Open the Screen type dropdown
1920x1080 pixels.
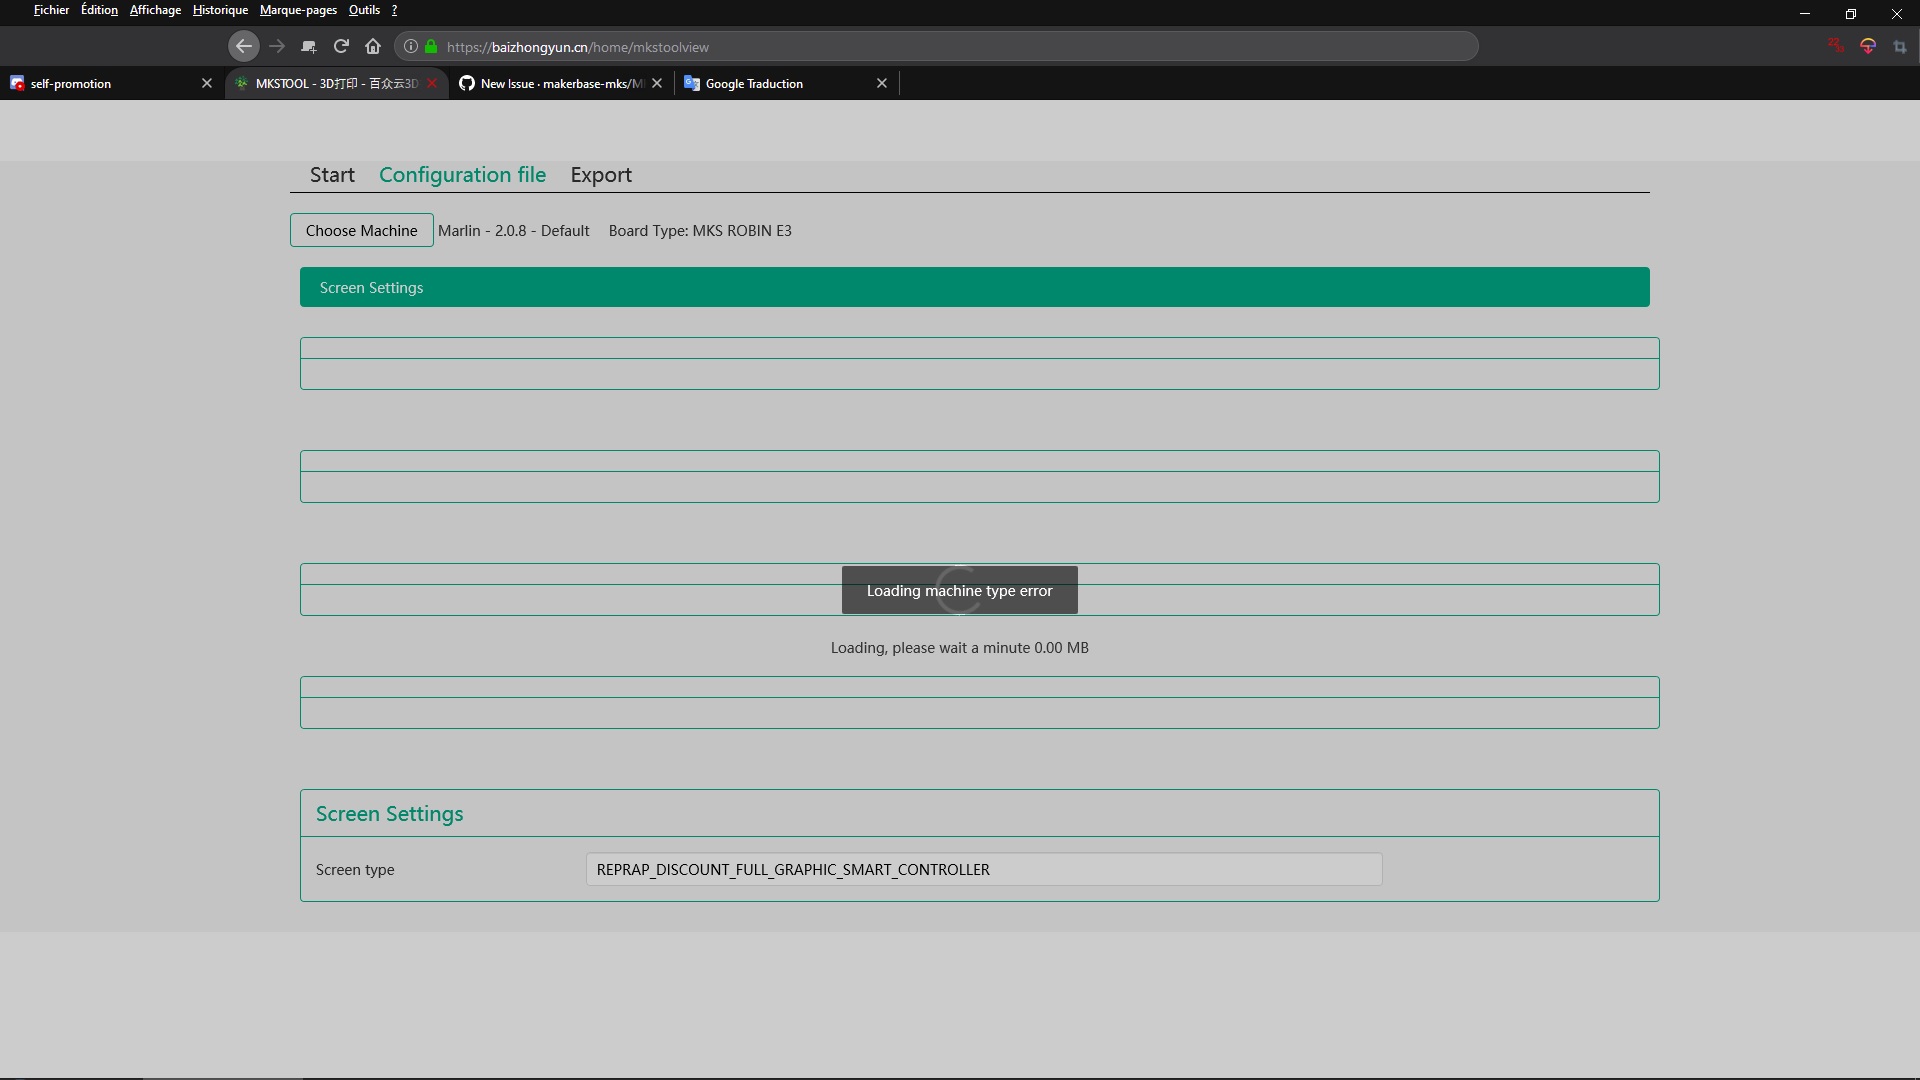pos(983,869)
